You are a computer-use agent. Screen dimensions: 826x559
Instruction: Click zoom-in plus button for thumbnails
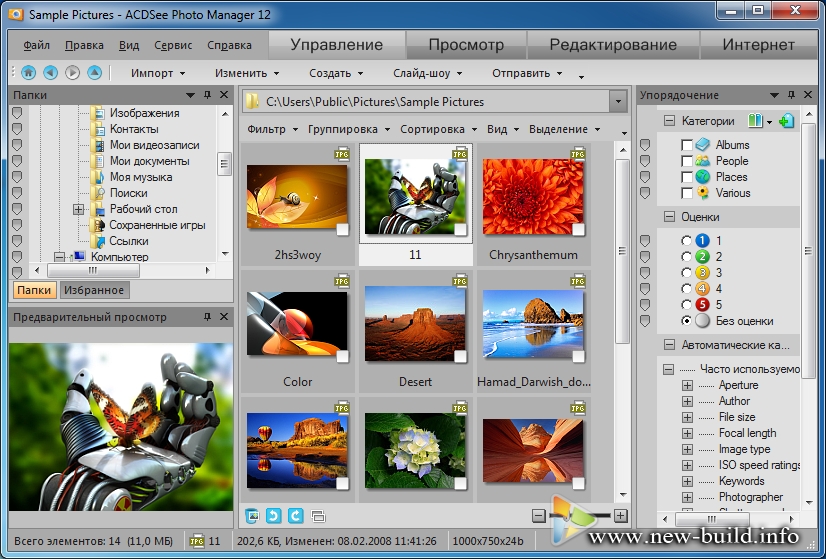[620, 516]
